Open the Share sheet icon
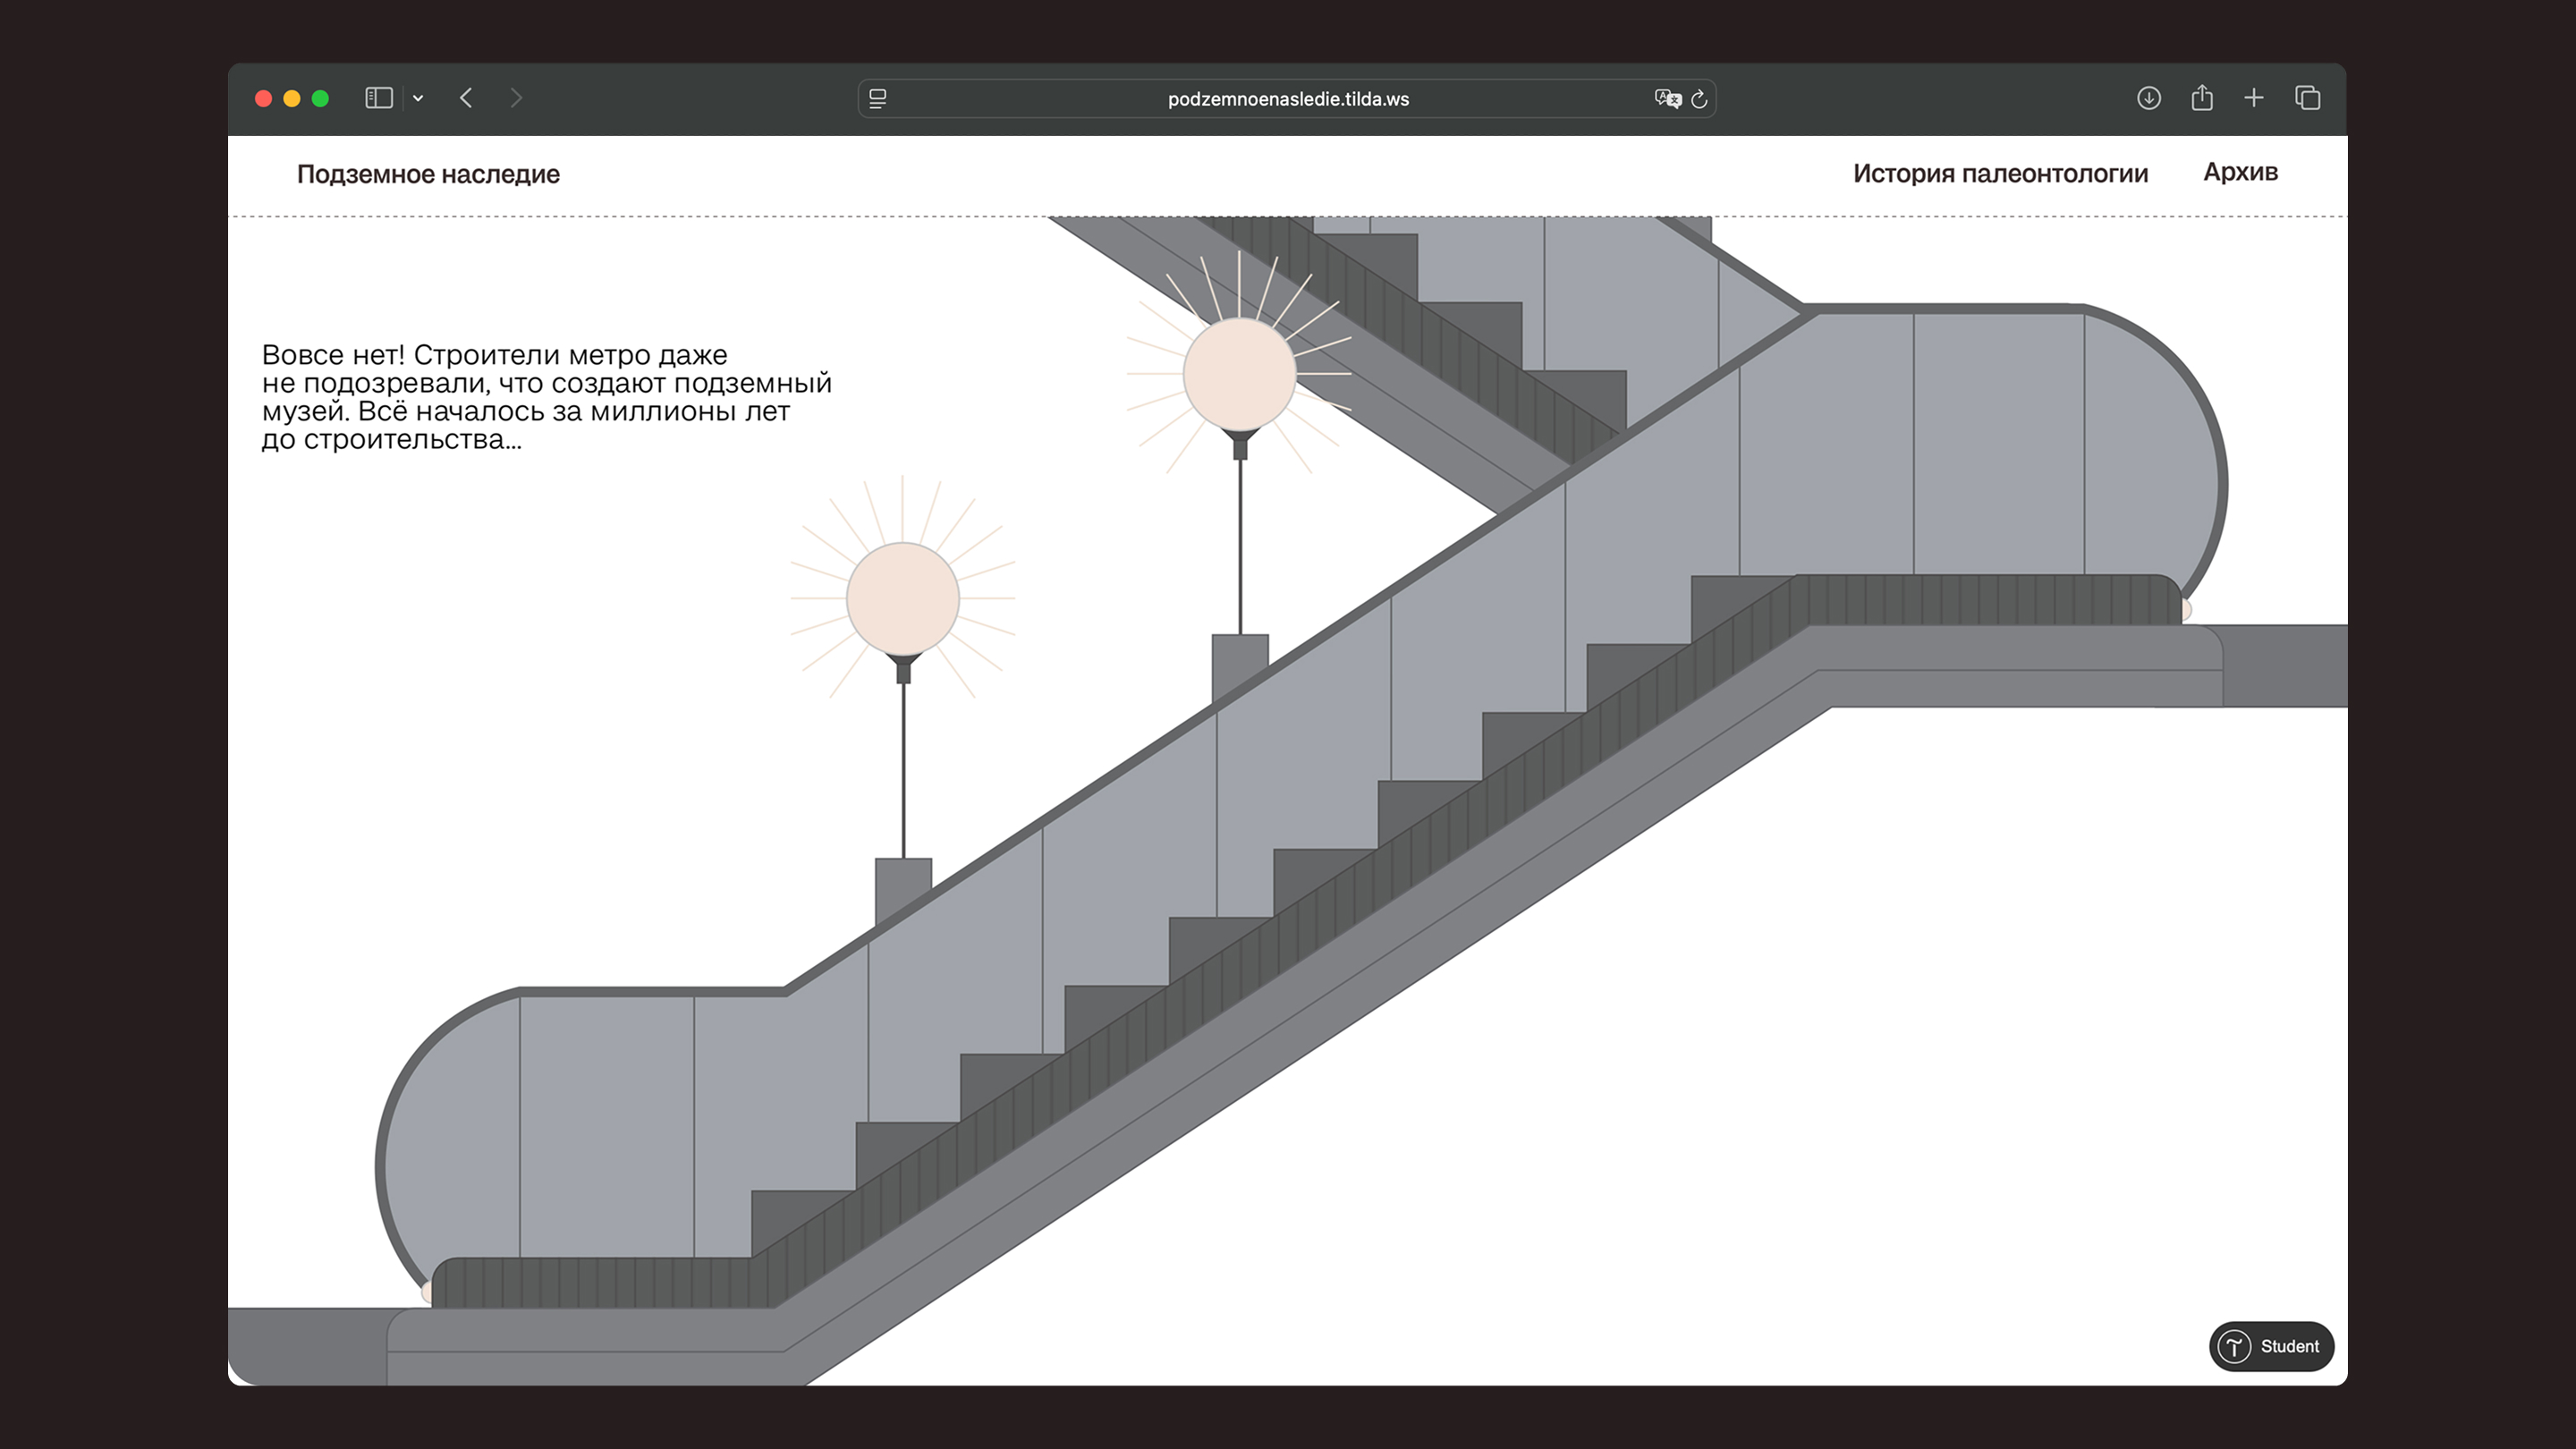This screenshot has height=1449, width=2576. pos(2202,98)
